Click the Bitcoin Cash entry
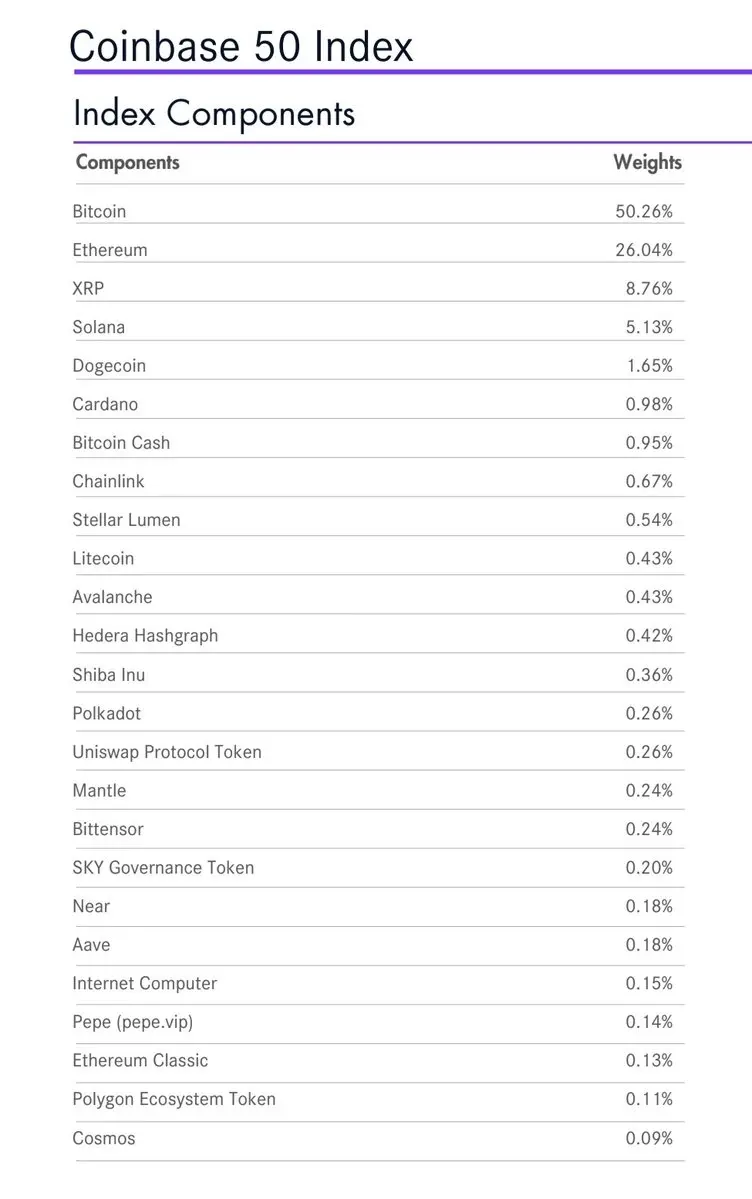The height and width of the screenshot is (1199, 752). click(122, 443)
